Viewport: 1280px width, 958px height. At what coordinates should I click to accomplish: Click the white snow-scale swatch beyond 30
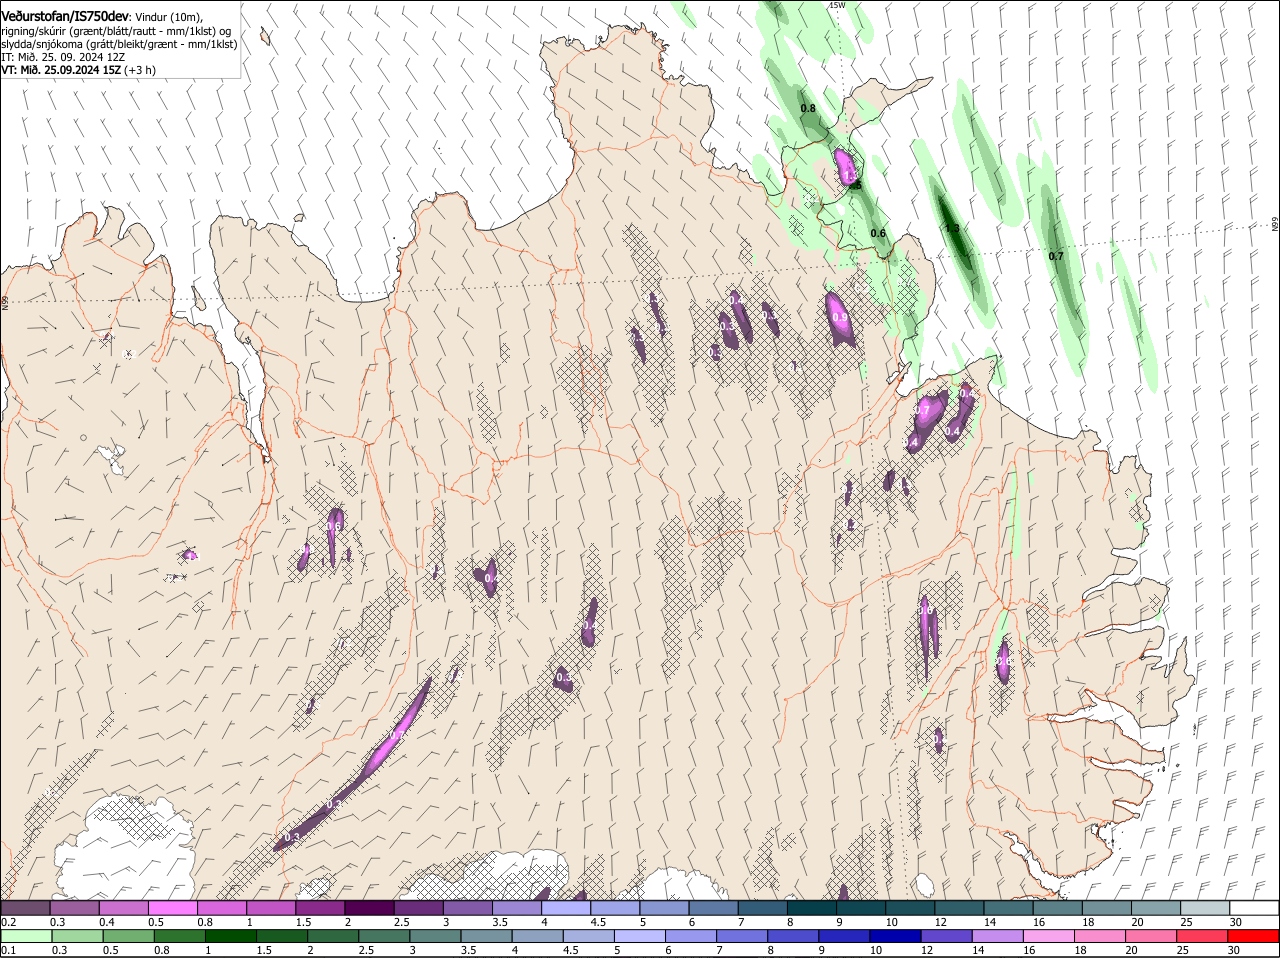[1254, 908]
